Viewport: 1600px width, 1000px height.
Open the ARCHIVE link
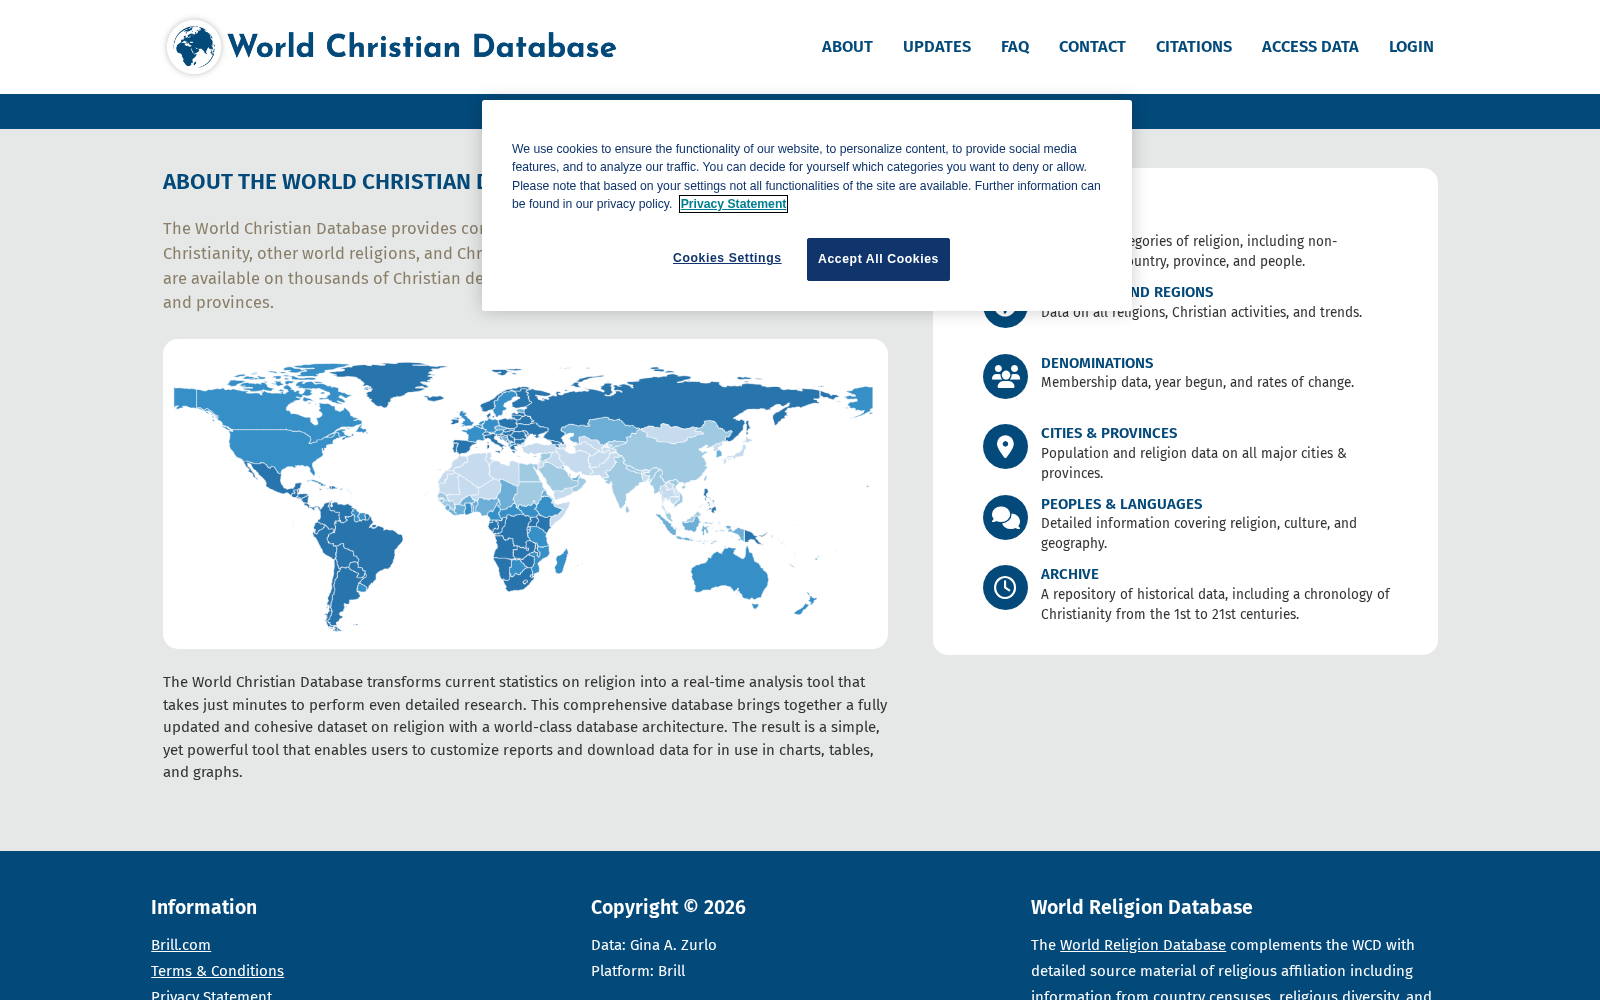point(1070,574)
